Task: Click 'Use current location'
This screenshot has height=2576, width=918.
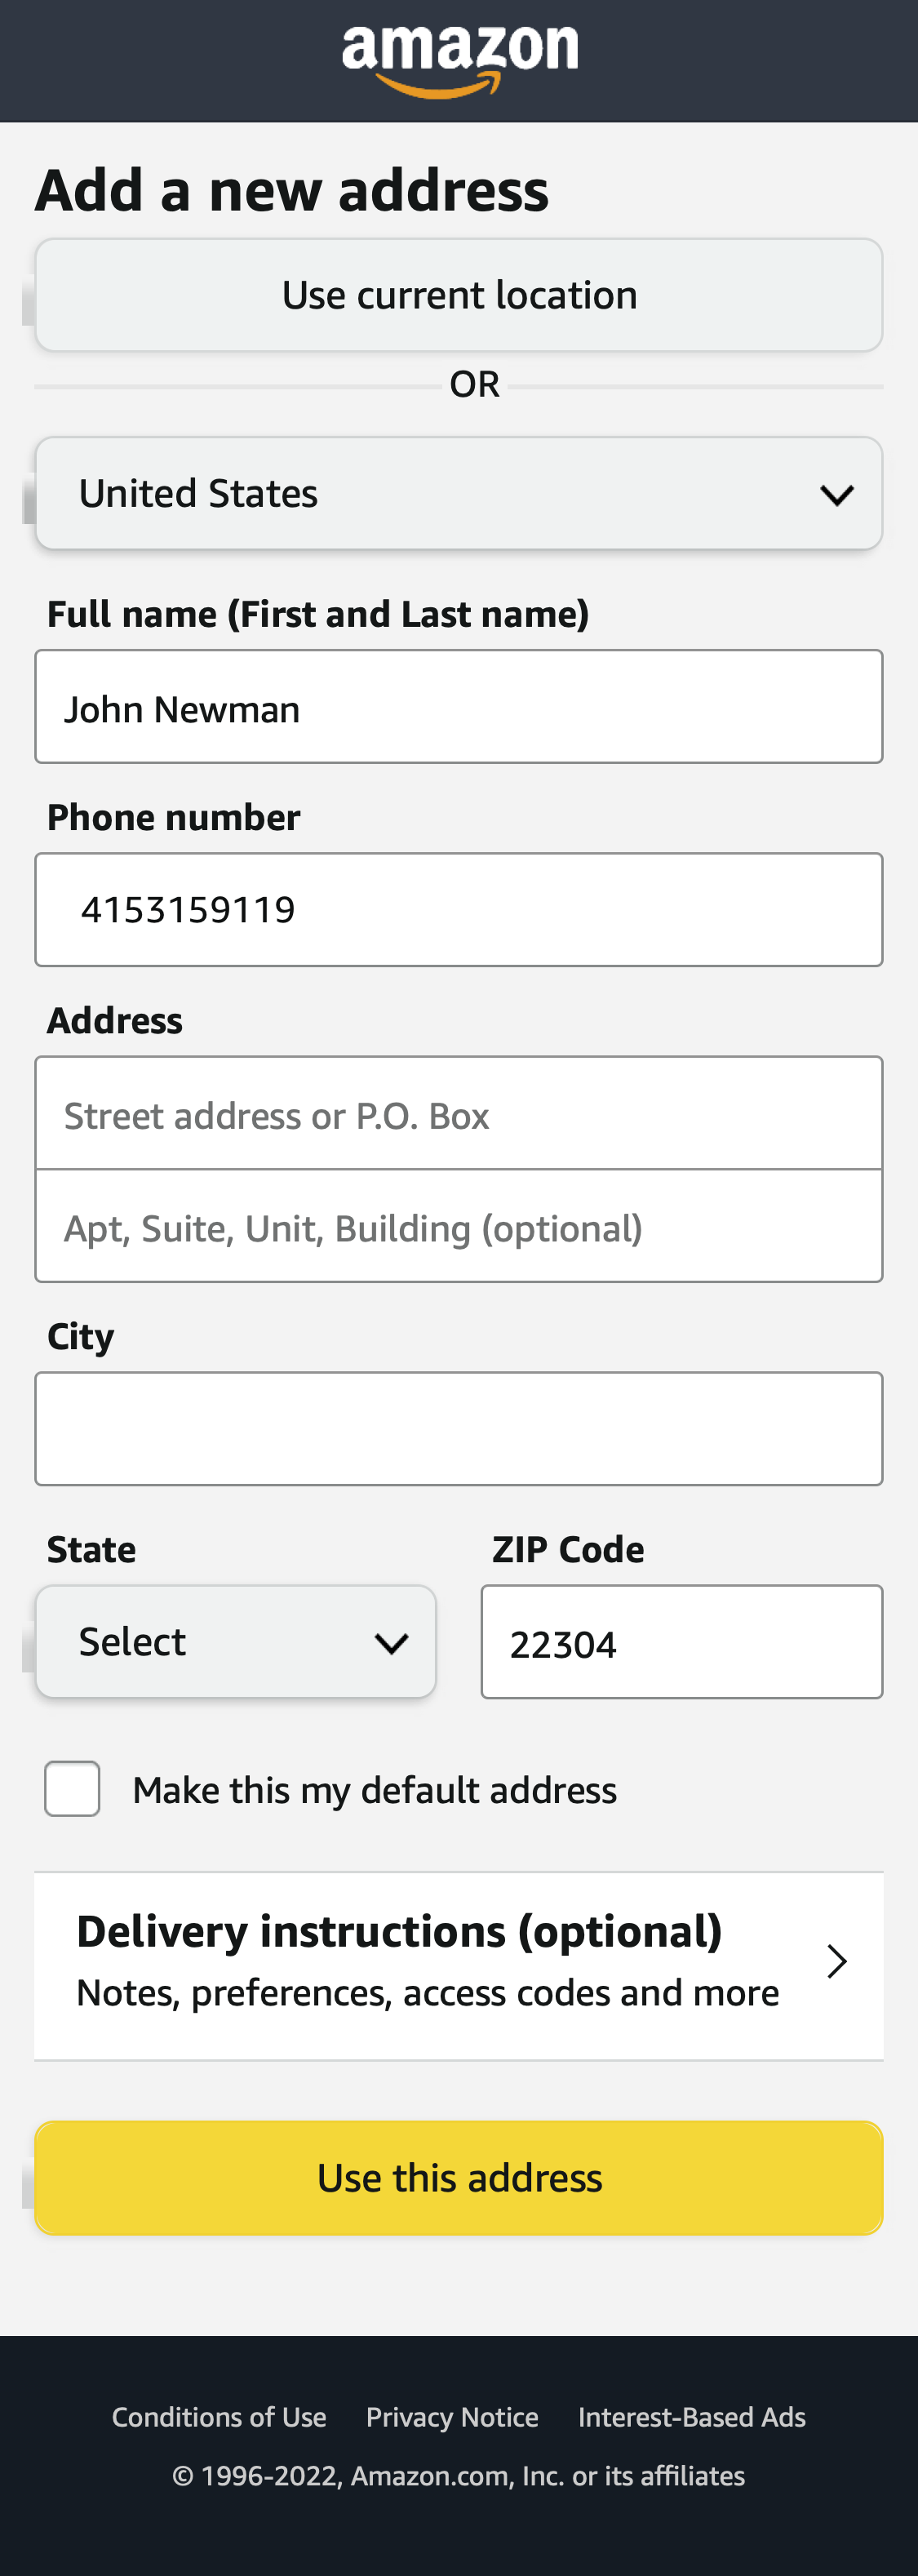Action: pyautogui.click(x=459, y=295)
